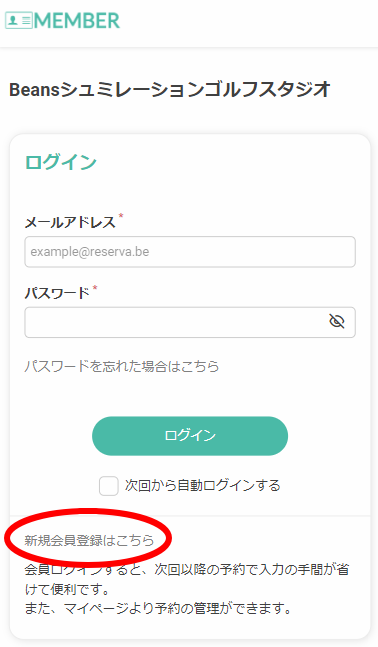Click the パスワード field label

[x=57, y=293]
